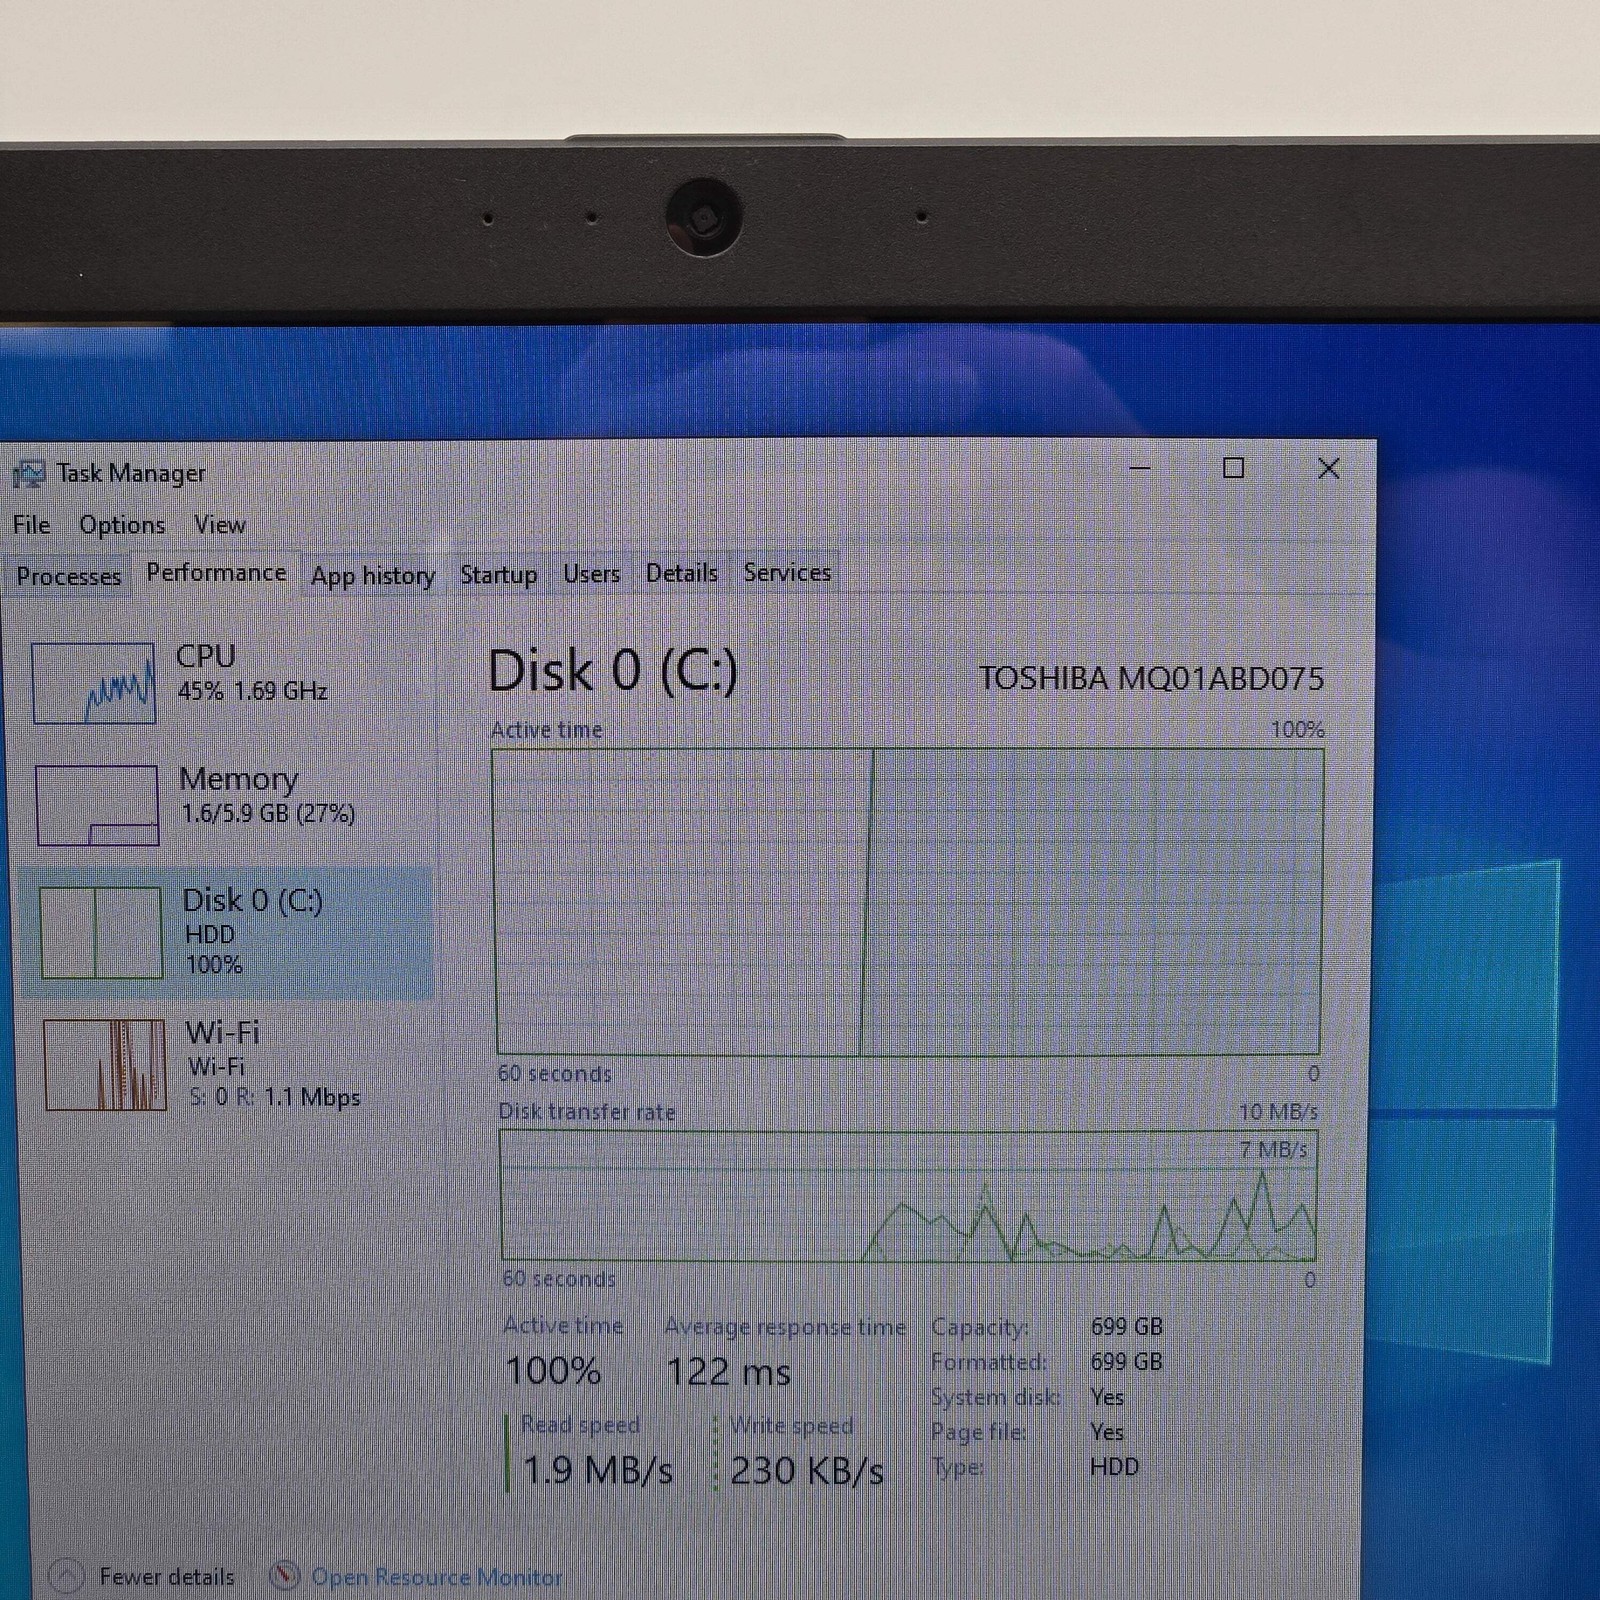This screenshot has width=1600, height=1600.
Task: Click the Type HDD value
Action: pyautogui.click(x=1114, y=1467)
